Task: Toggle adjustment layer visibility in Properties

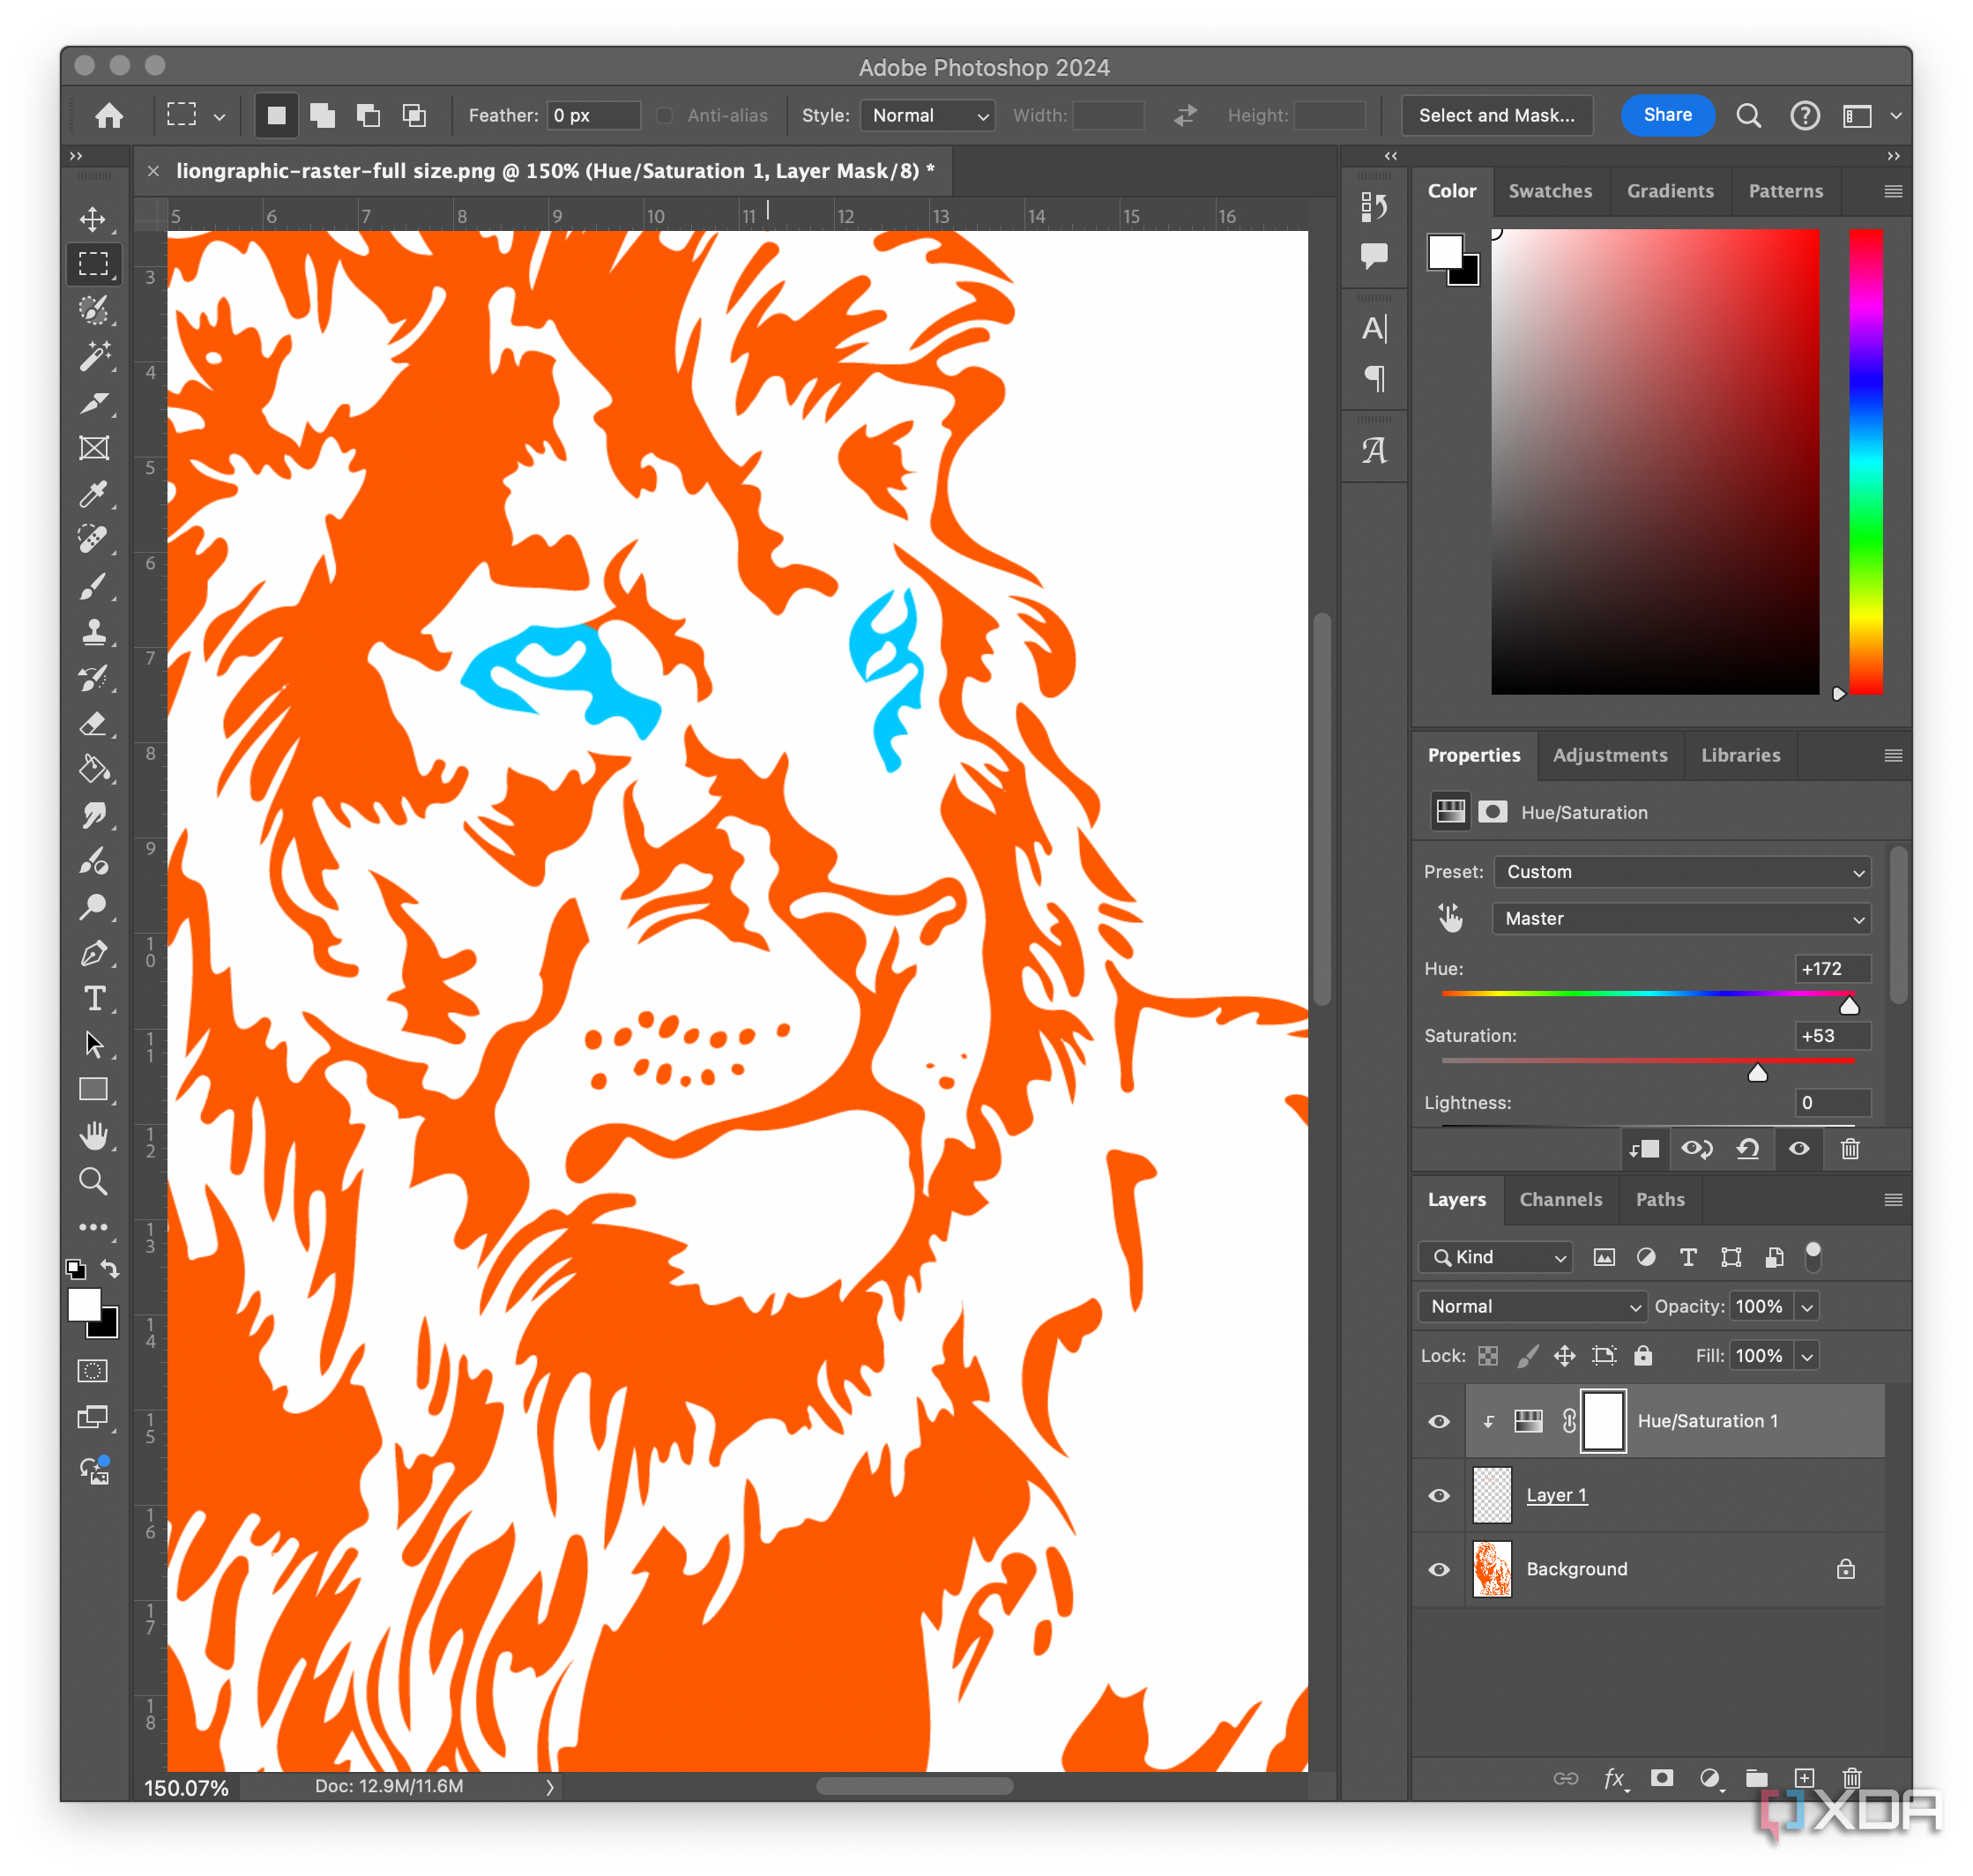Action: point(1798,1149)
